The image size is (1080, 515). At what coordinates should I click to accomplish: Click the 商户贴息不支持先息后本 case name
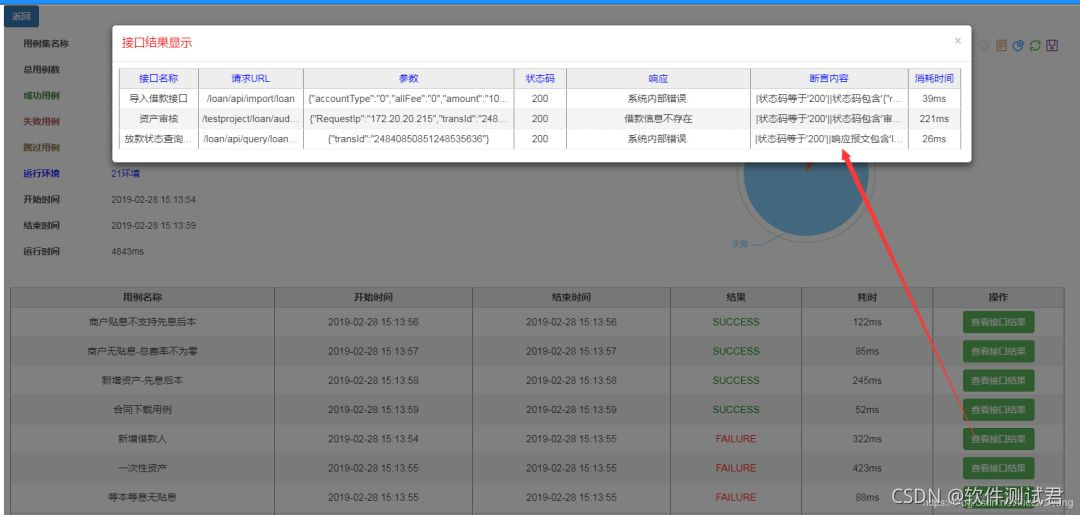[x=143, y=322]
